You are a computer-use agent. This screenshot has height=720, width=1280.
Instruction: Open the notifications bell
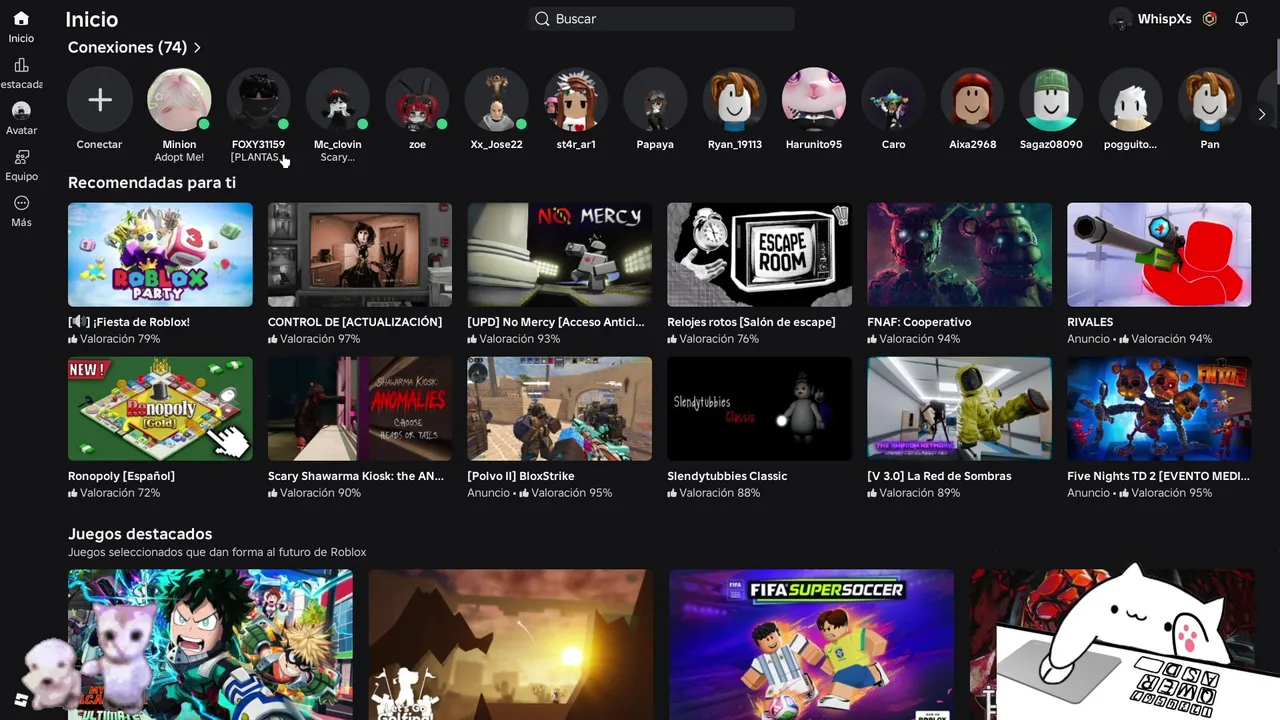coord(1242,19)
